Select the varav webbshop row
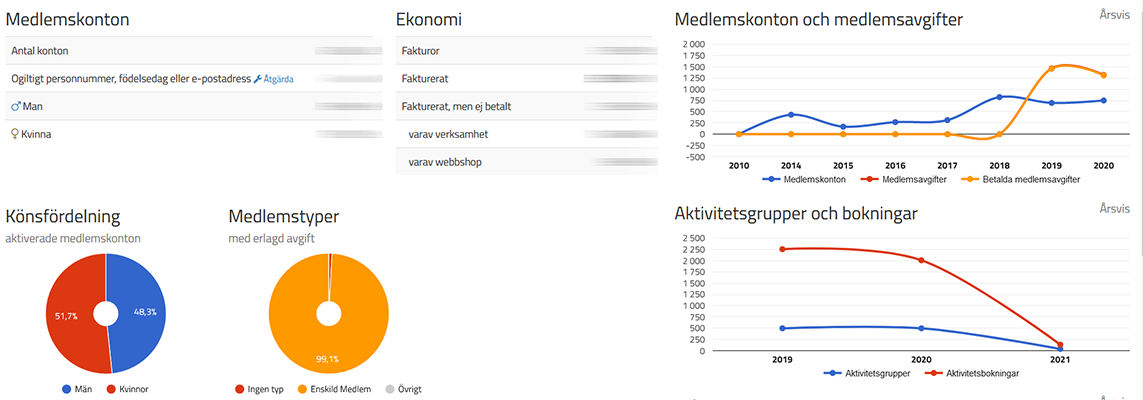 pyautogui.click(x=523, y=162)
